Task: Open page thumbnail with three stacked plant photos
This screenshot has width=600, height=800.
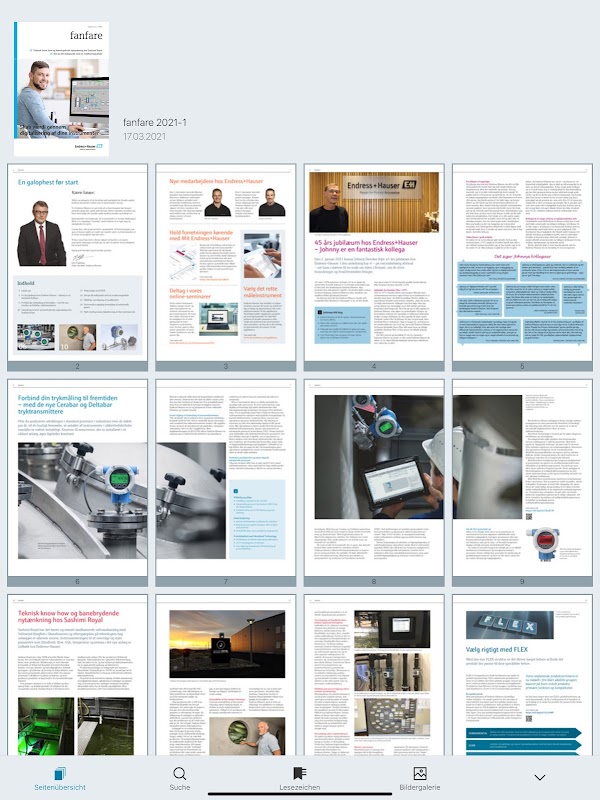Action: pos(374,675)
